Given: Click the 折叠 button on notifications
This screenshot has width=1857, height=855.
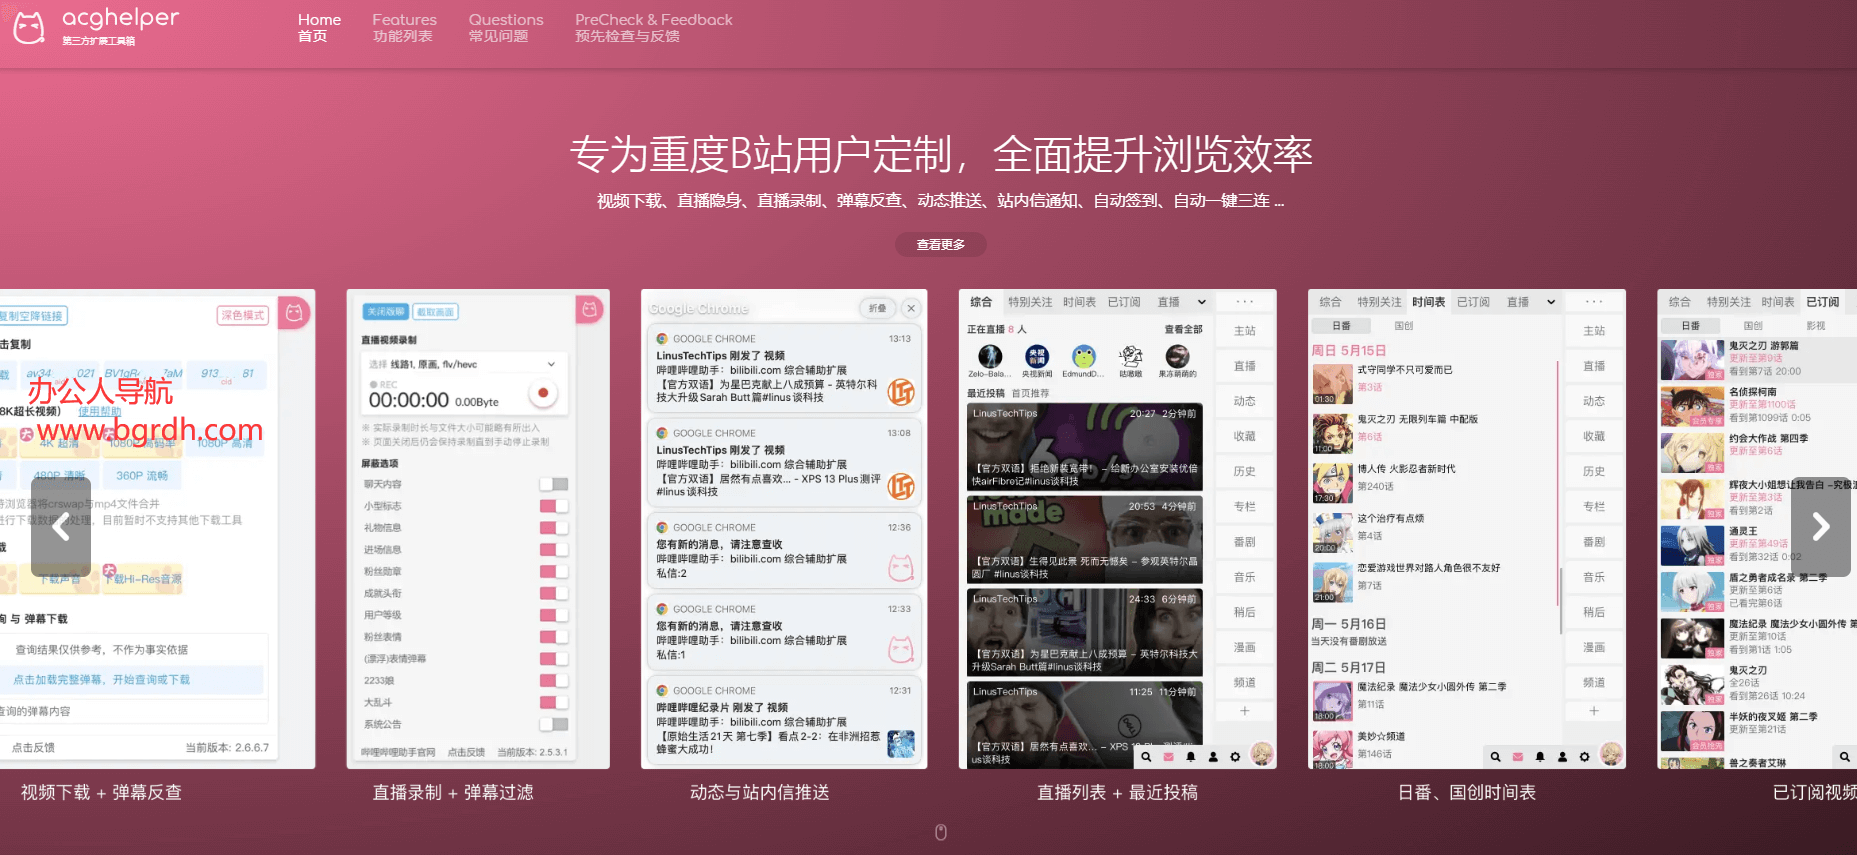Looking at the screenshot, I should pos(877,308).
